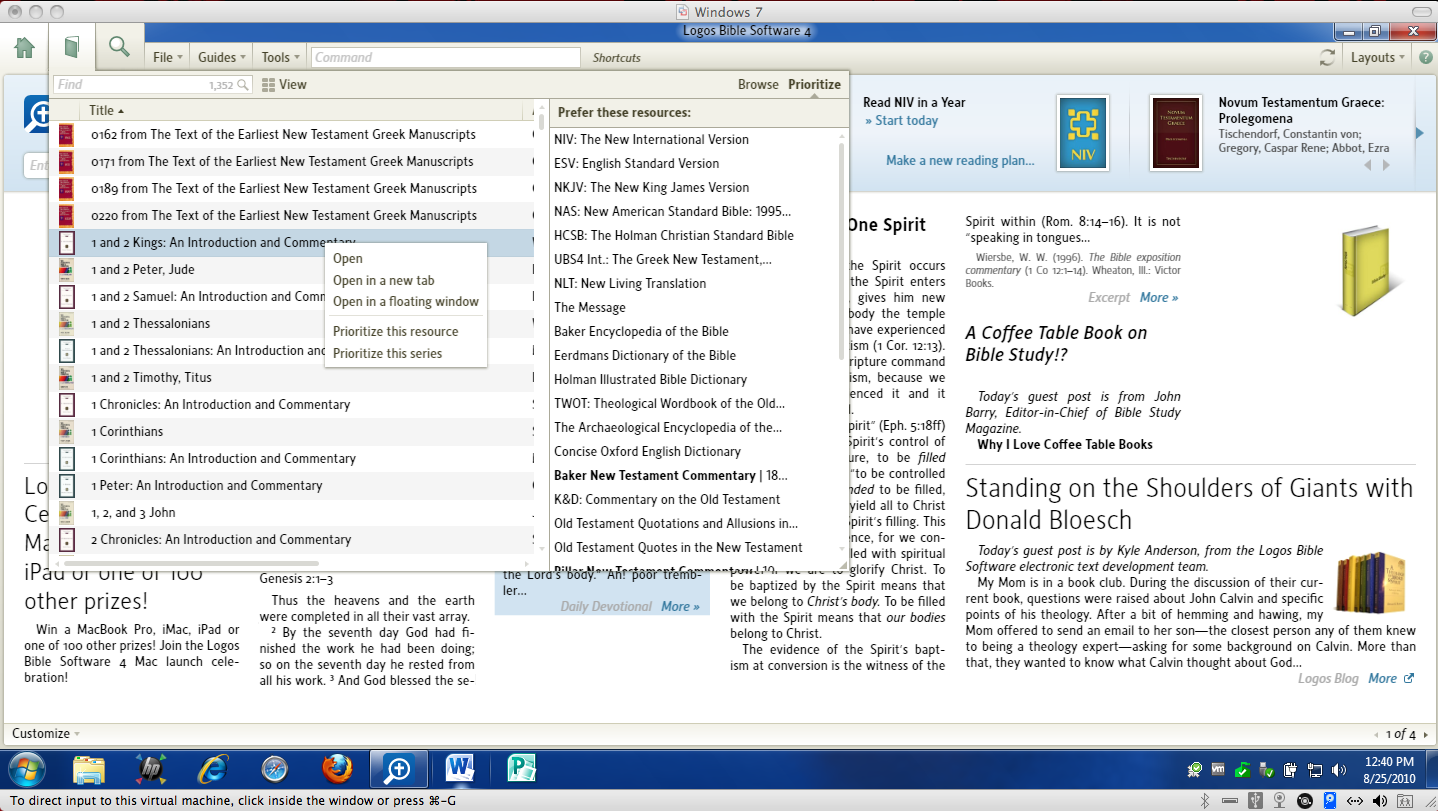
Task: Click Why I Love Coffee Table Books
Action: [x=1065, y=445]
